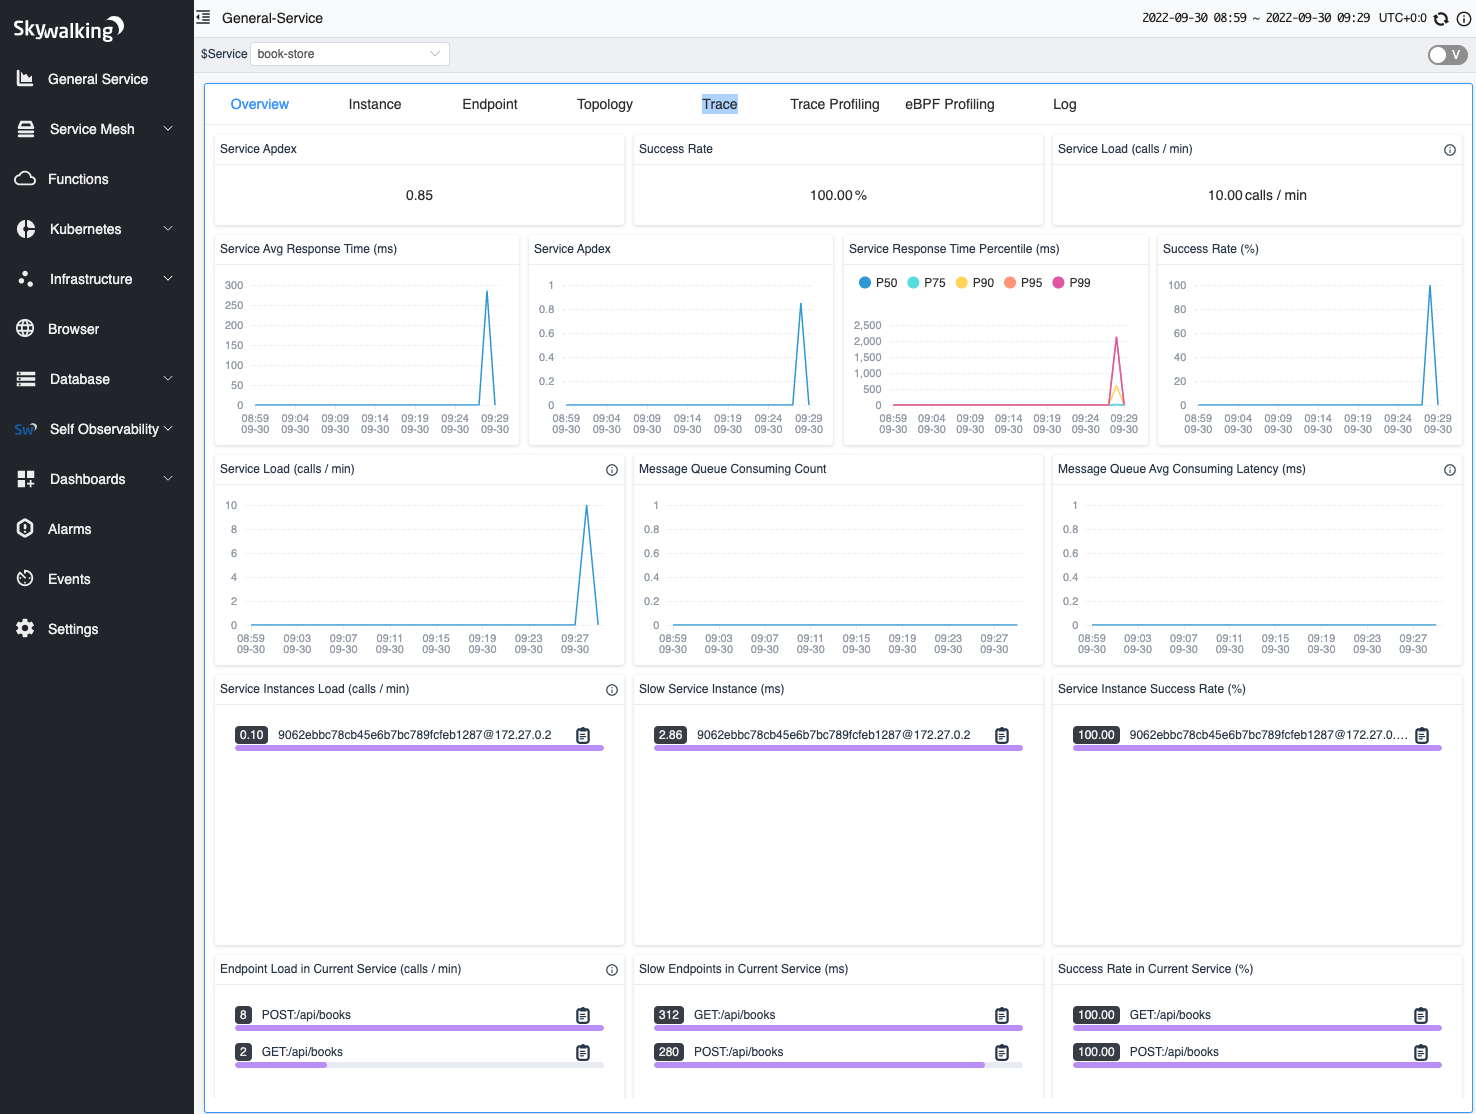The height and width of the screenshot is (1114, 1476).
Task: Click the info icon on Service Load panel
Action: pyautogui.click(x=612, y=470)
